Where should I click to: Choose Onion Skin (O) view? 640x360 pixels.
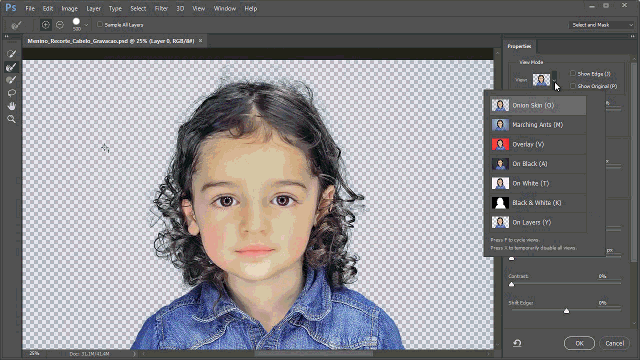pos(538,105)
